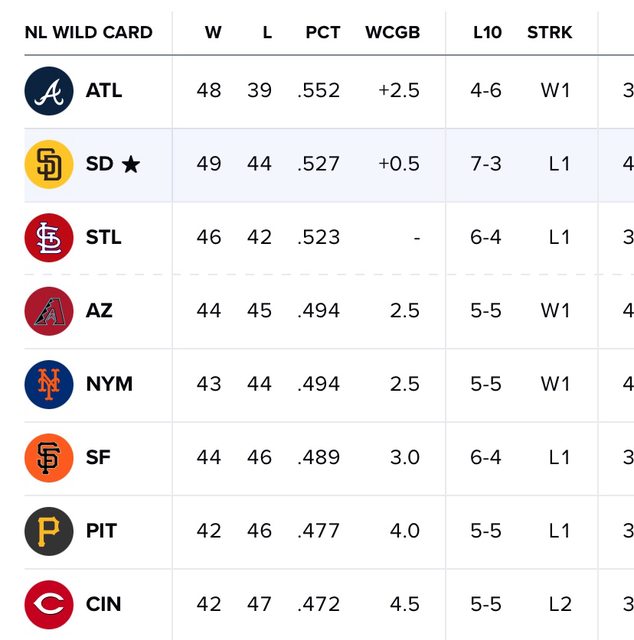Click the New York Mets logo

[49, 384]
